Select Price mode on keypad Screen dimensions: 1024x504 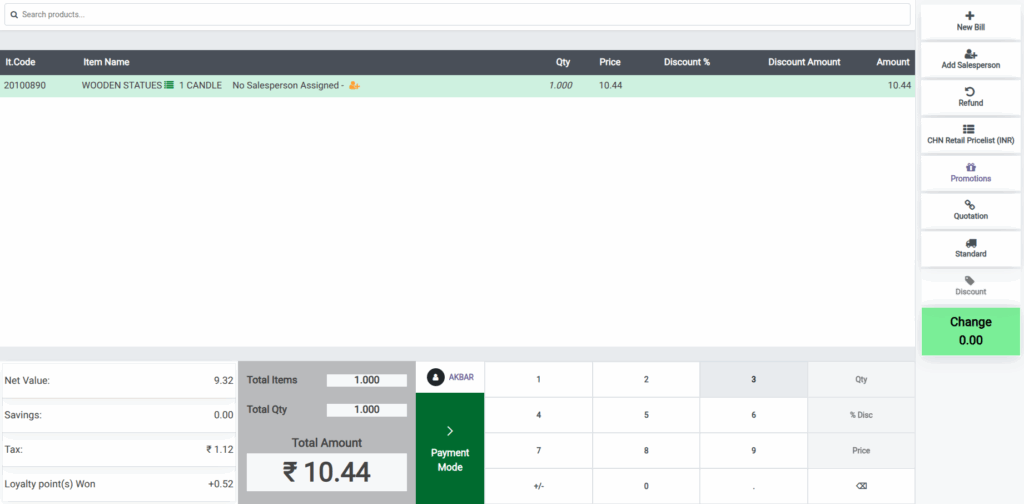point(861,450)
